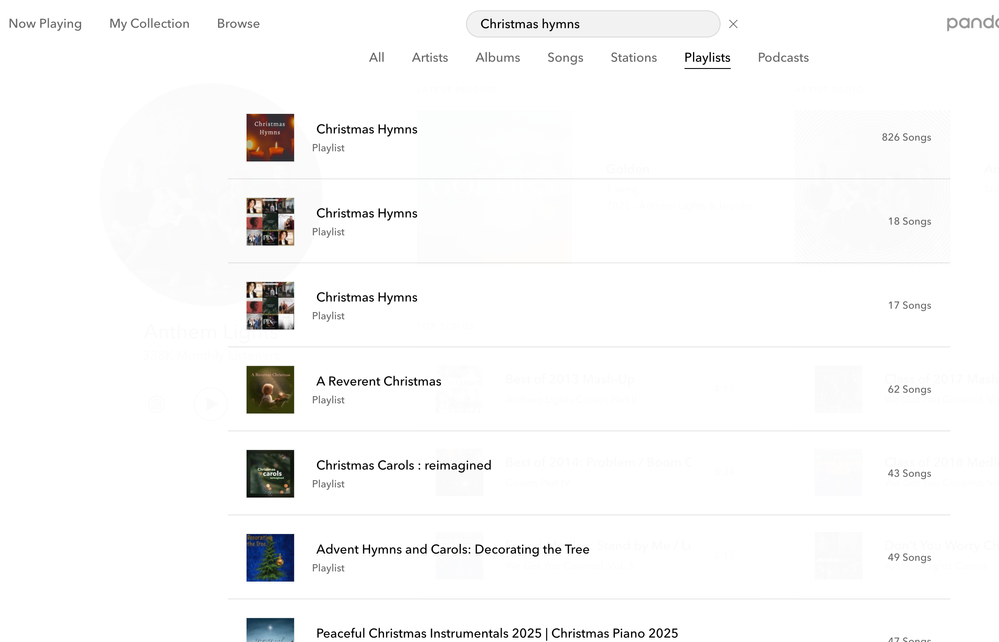This screenshot has width=999, height=642.
Task: Open the Advent Hymns Christmas tree thumbnail
Action: (270, 557)
